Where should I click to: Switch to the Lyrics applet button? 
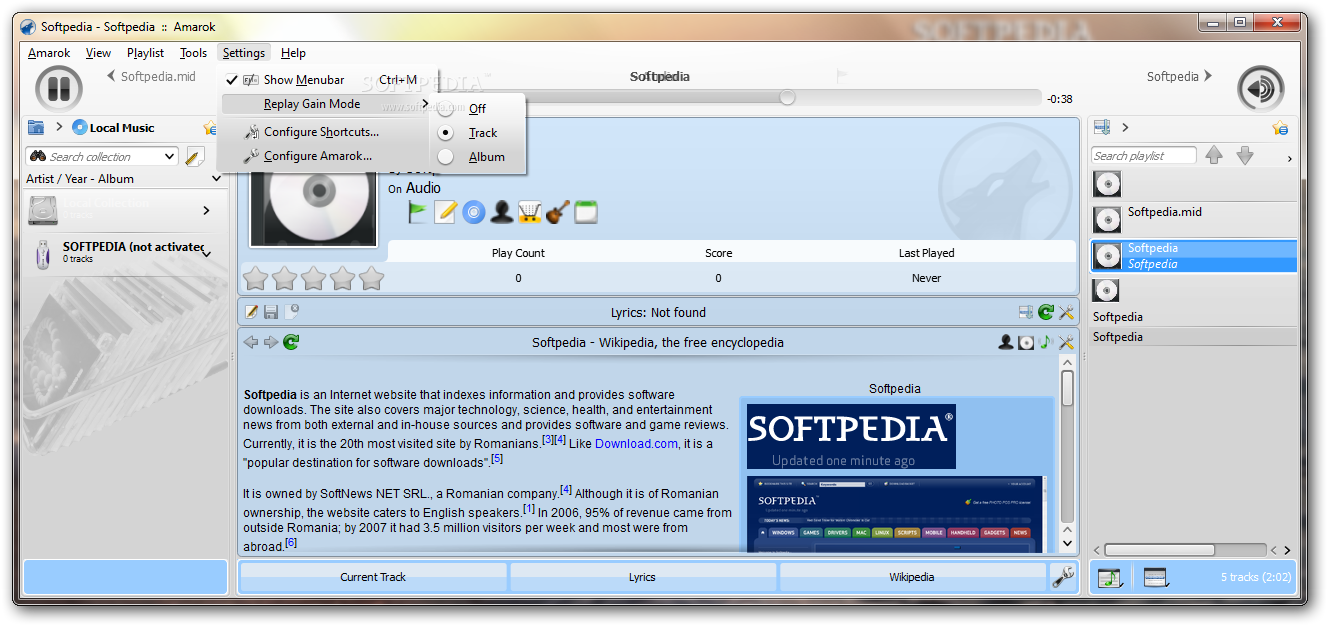click(642, 577)
